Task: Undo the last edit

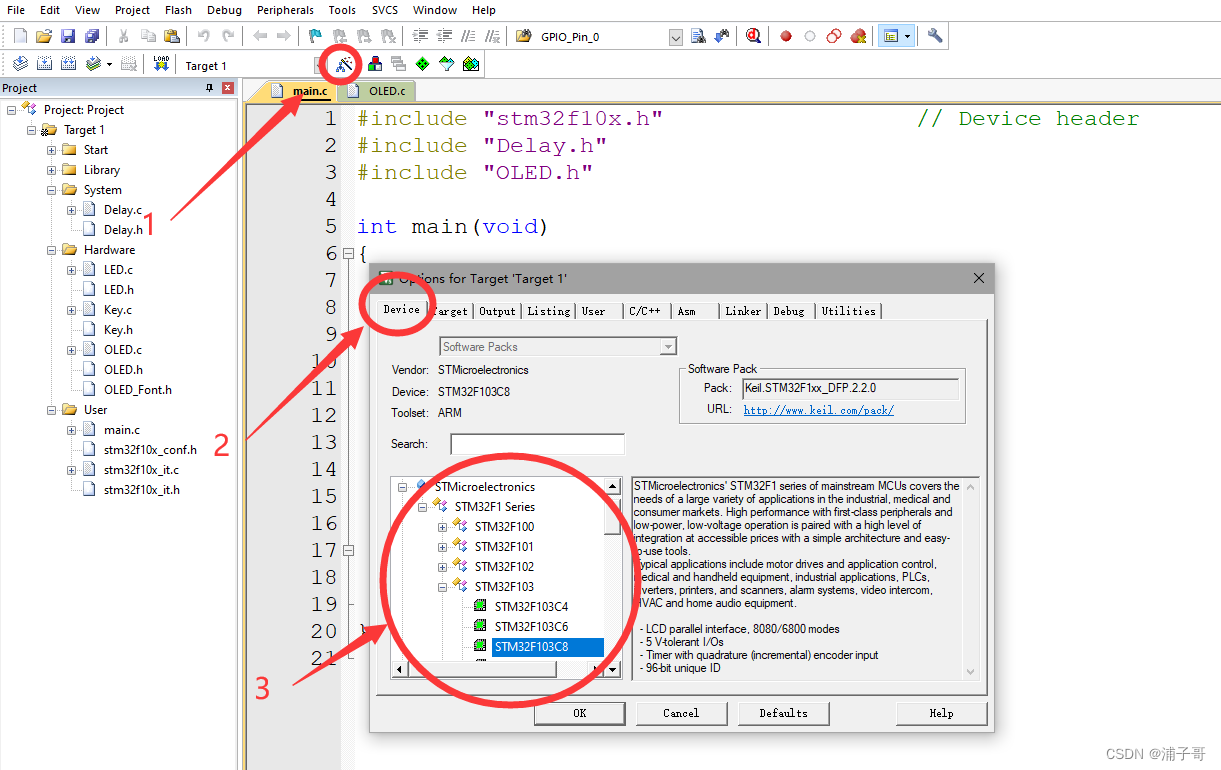Action: (x=203, y=36)
